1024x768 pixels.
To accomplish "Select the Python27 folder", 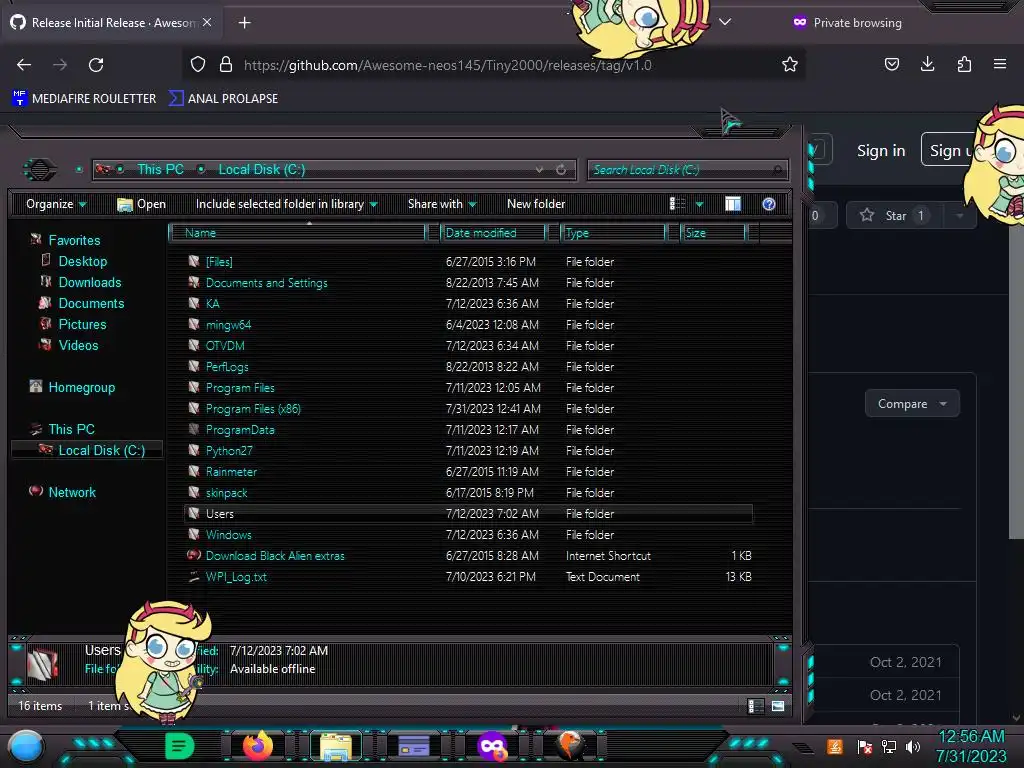I will [x=229, y=451].
